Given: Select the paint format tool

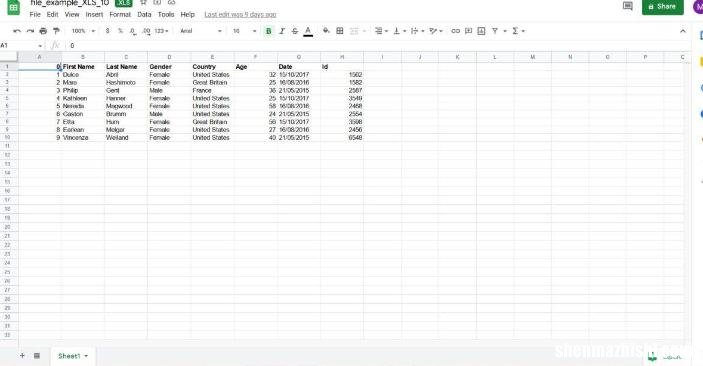Looking at the screenshot, I should pos(56,31).
